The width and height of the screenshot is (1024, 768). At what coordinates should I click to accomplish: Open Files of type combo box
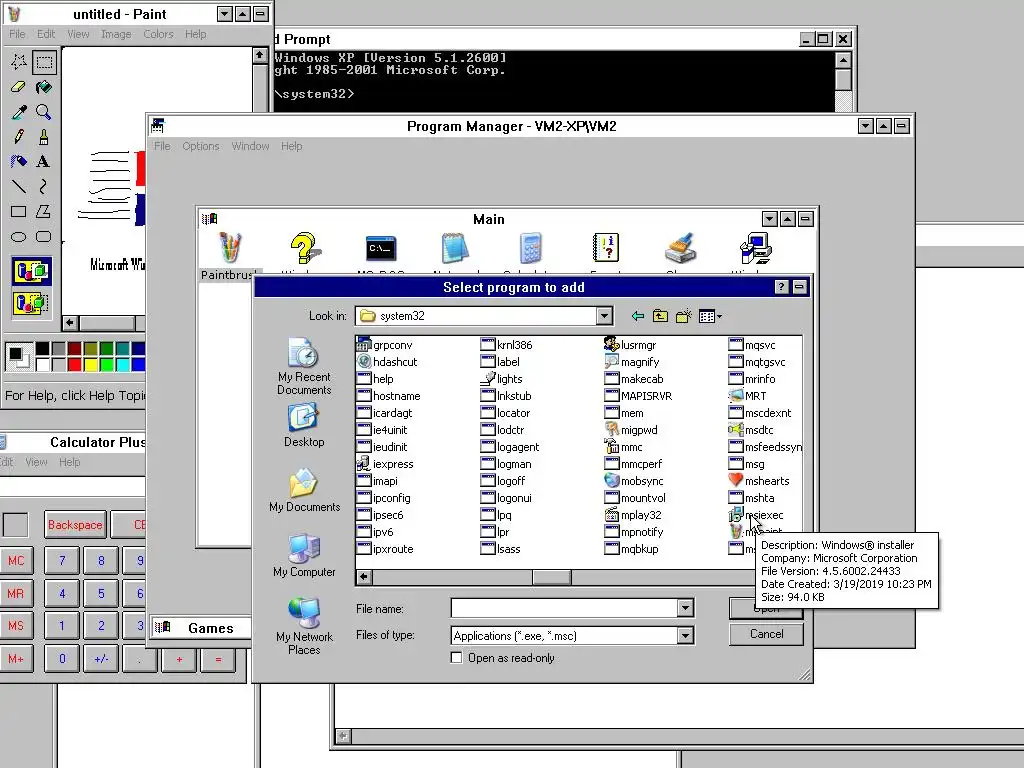572,635
